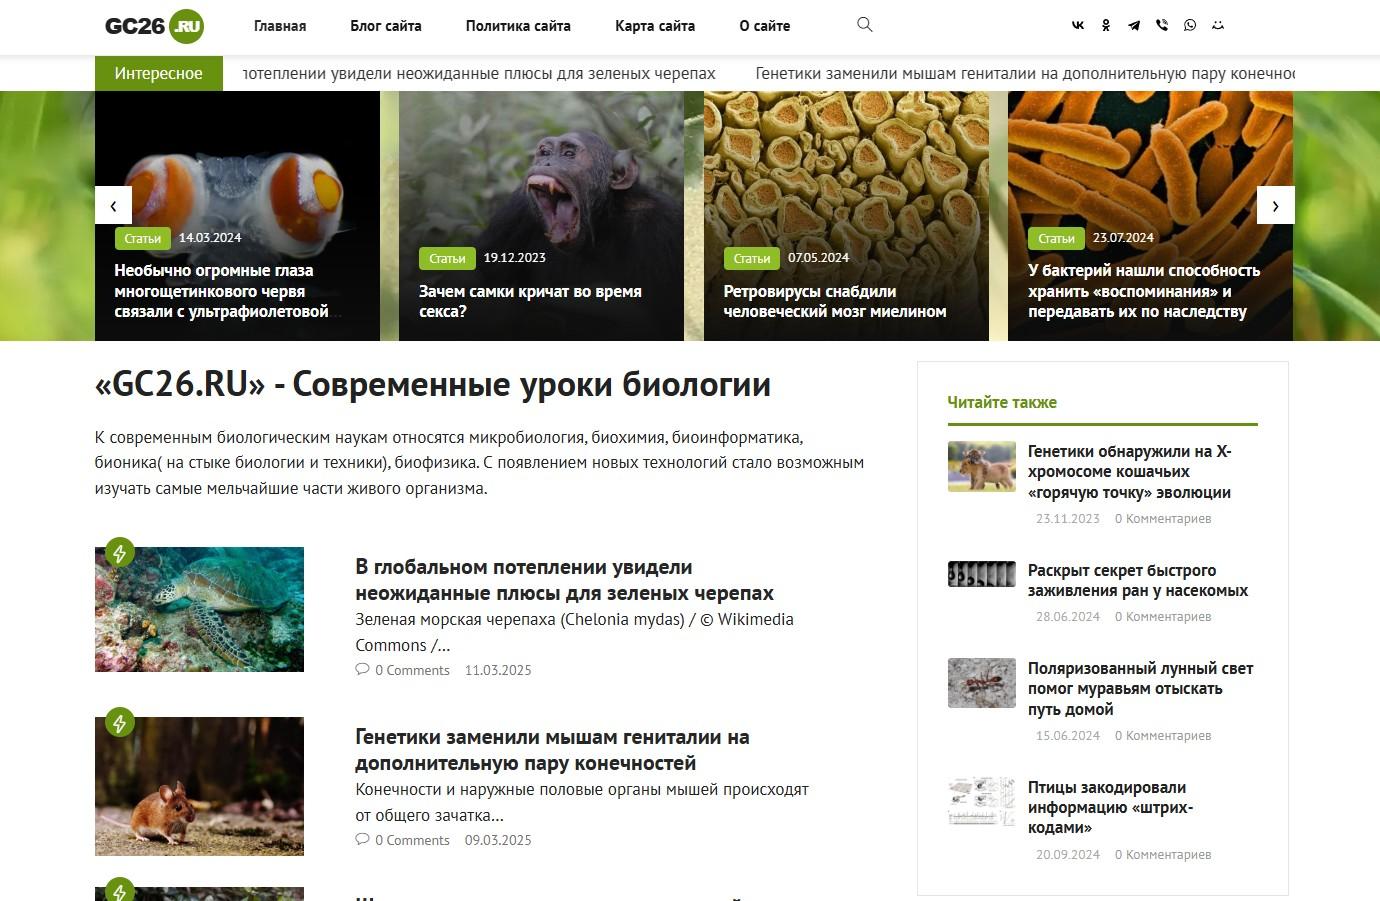Click lion cub thumbnail in sidebar

(982, 467)
